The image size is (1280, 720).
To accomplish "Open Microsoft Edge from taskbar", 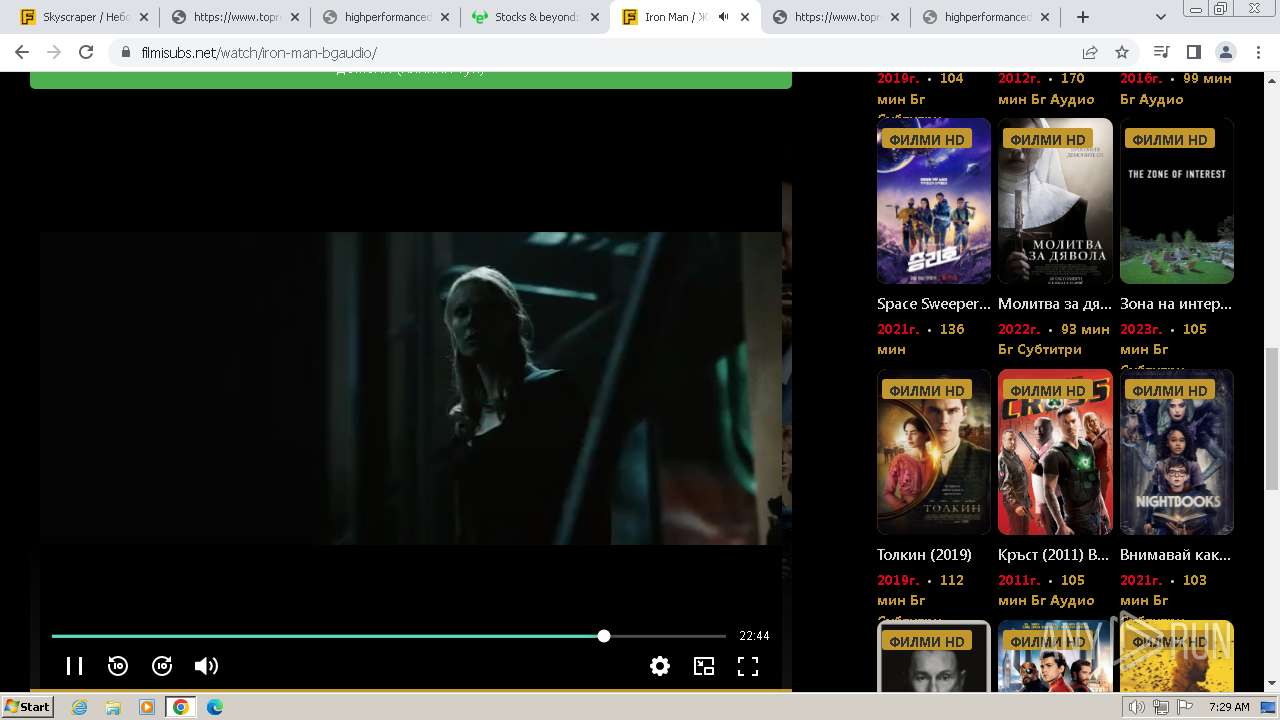I will click(x=215, y=707).
